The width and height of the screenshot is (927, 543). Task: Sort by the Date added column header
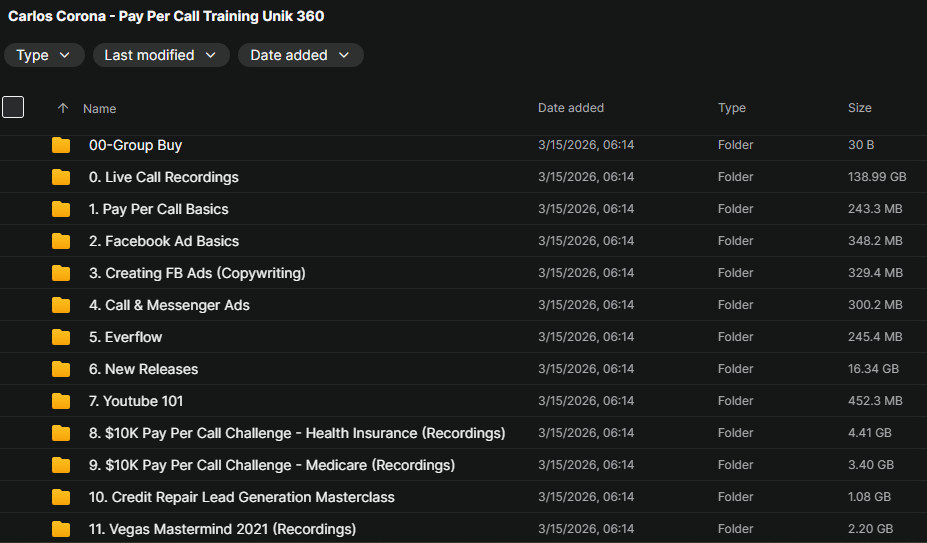(x=570, y=108)
